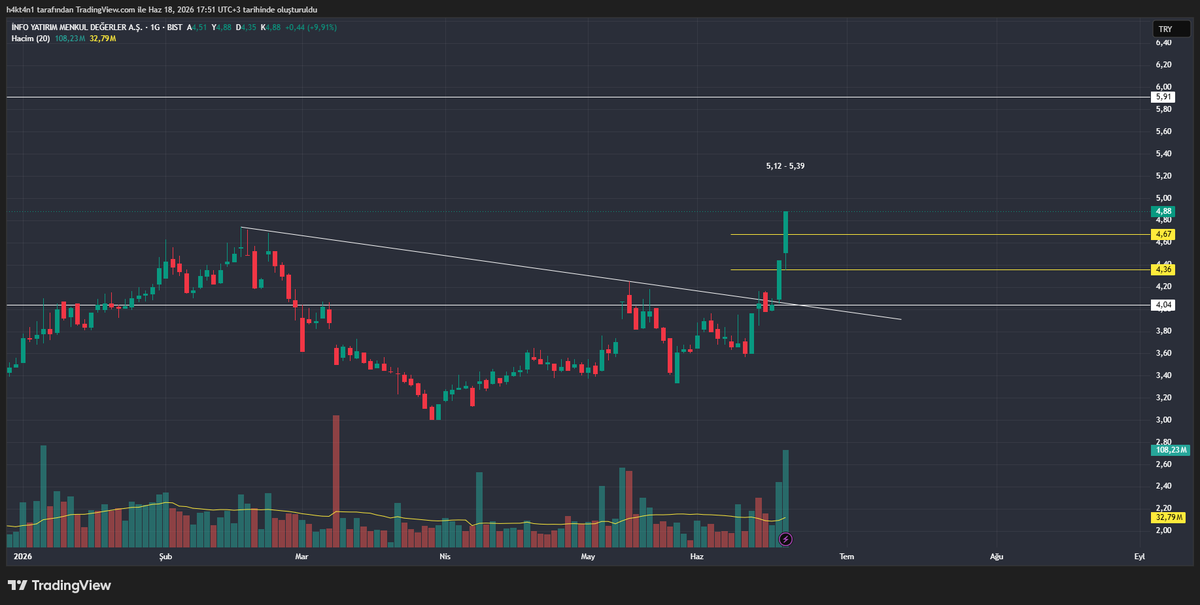Click the 4,04 horizontal line label
This screenshot has height=605, width=1200.
[1163, 304]
